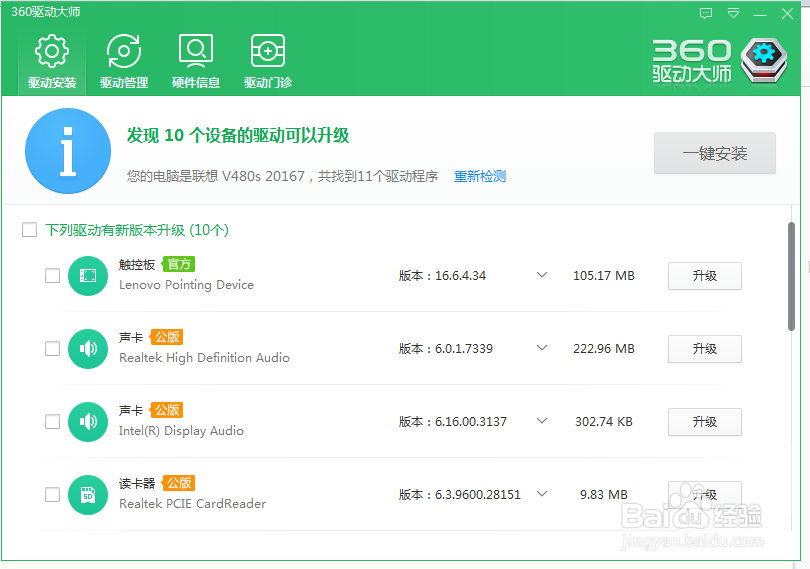Click the blue info circle icon
This screenshot has height=569, width=810.
tap(68, 151)
